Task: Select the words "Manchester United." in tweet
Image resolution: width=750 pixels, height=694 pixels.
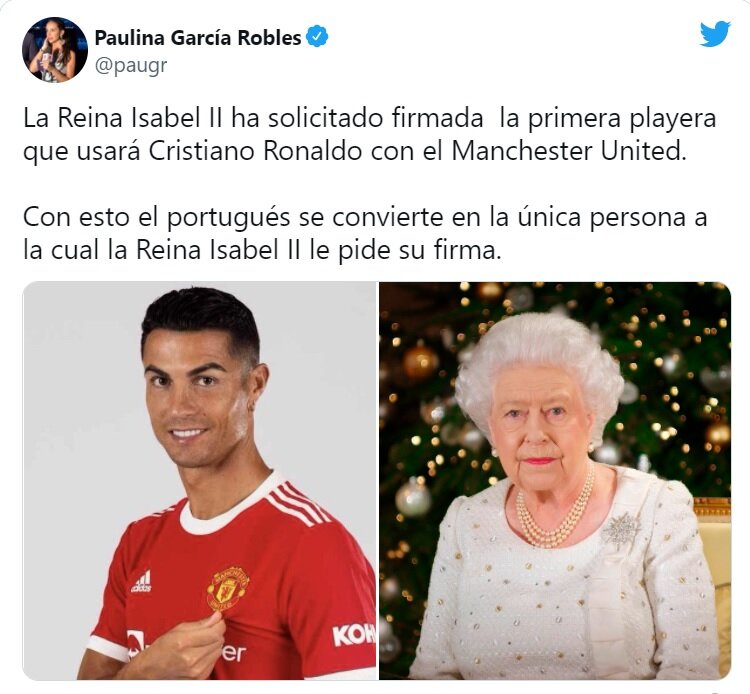Action: pos(569,152)
